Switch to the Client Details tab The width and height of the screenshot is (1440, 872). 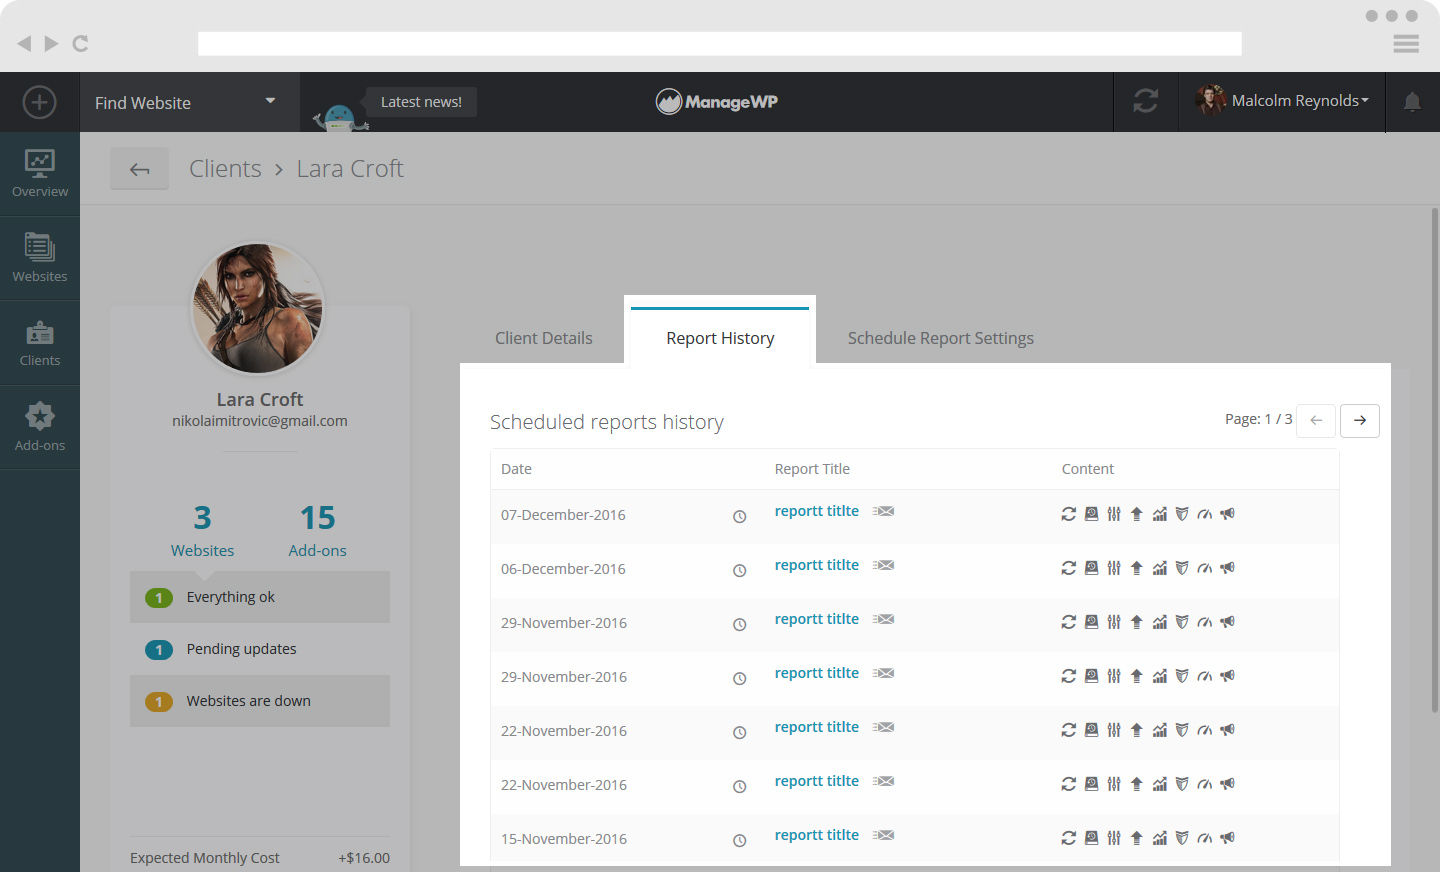544,338
